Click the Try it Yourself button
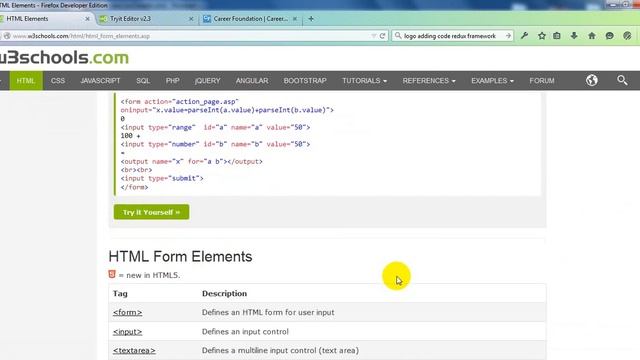This screenshot has height=360, width=640. (x=151, y=212)
